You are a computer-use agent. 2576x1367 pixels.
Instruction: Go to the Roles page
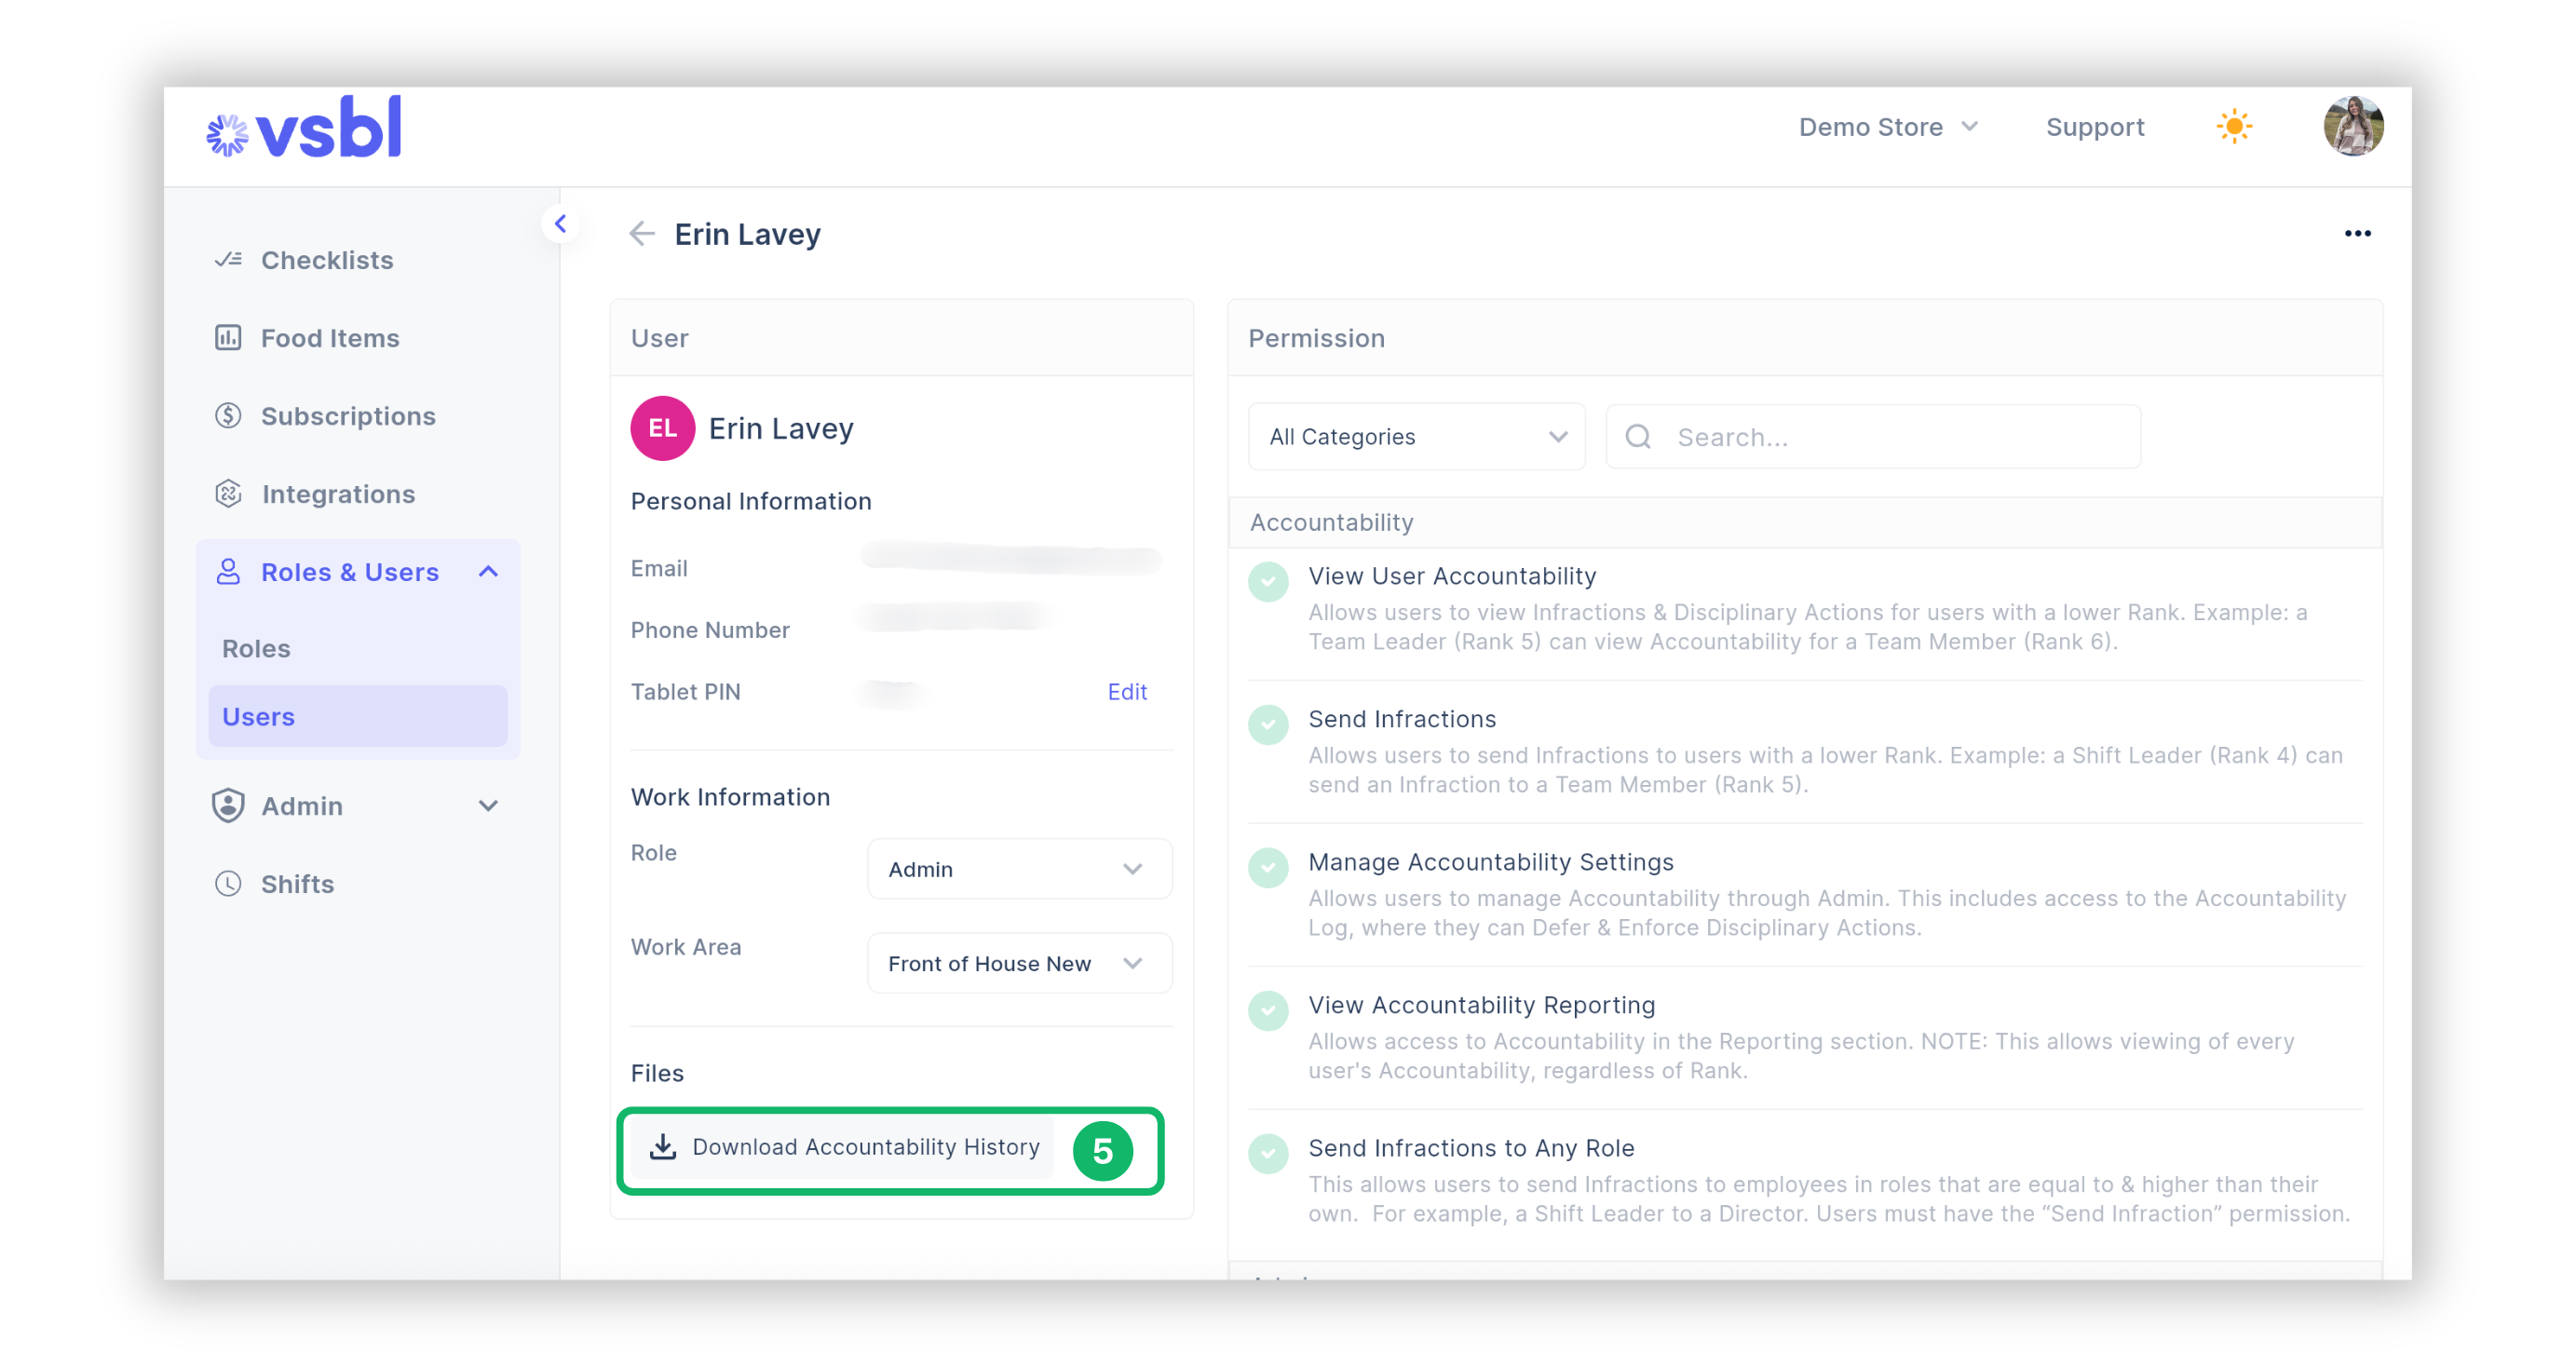click(x=256, y=648)
